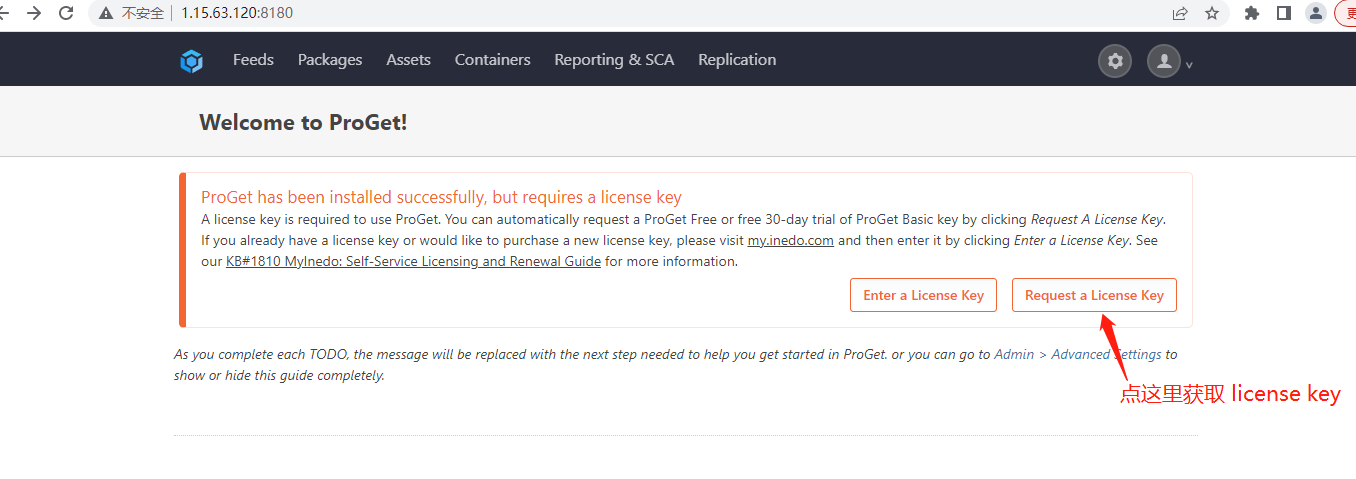Open the Chrome profile avatar

[x=1316, y=13]
